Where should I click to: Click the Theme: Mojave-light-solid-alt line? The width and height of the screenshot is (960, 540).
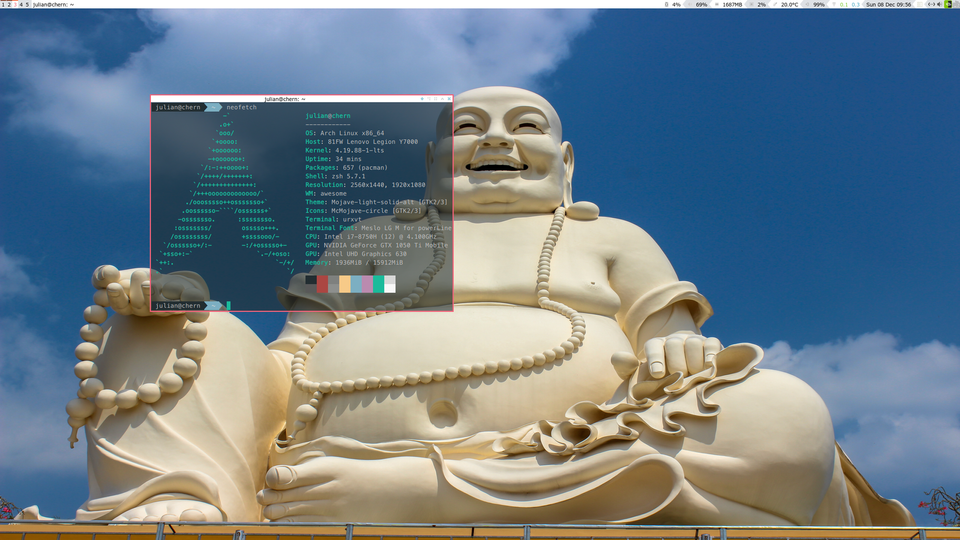pos(376,202)
